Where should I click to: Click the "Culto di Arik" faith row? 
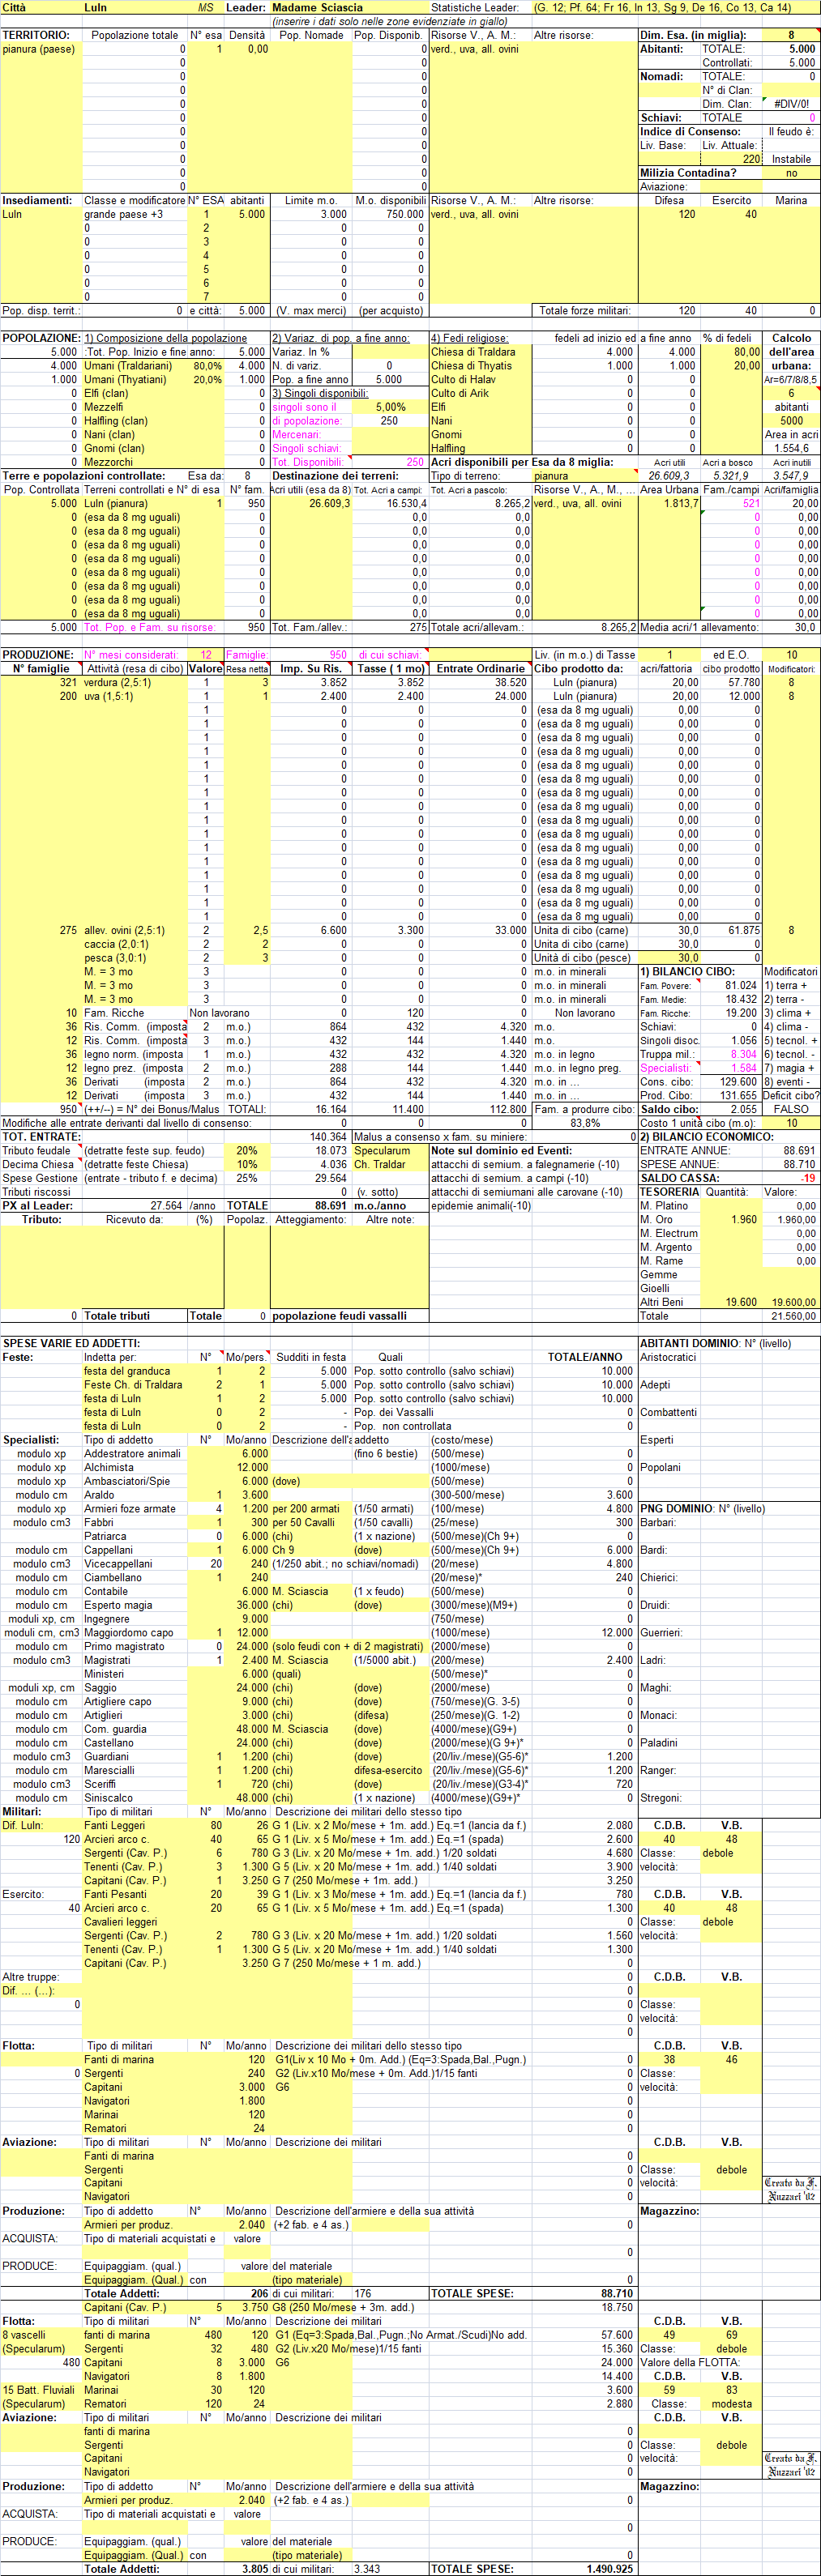[460, 394]
